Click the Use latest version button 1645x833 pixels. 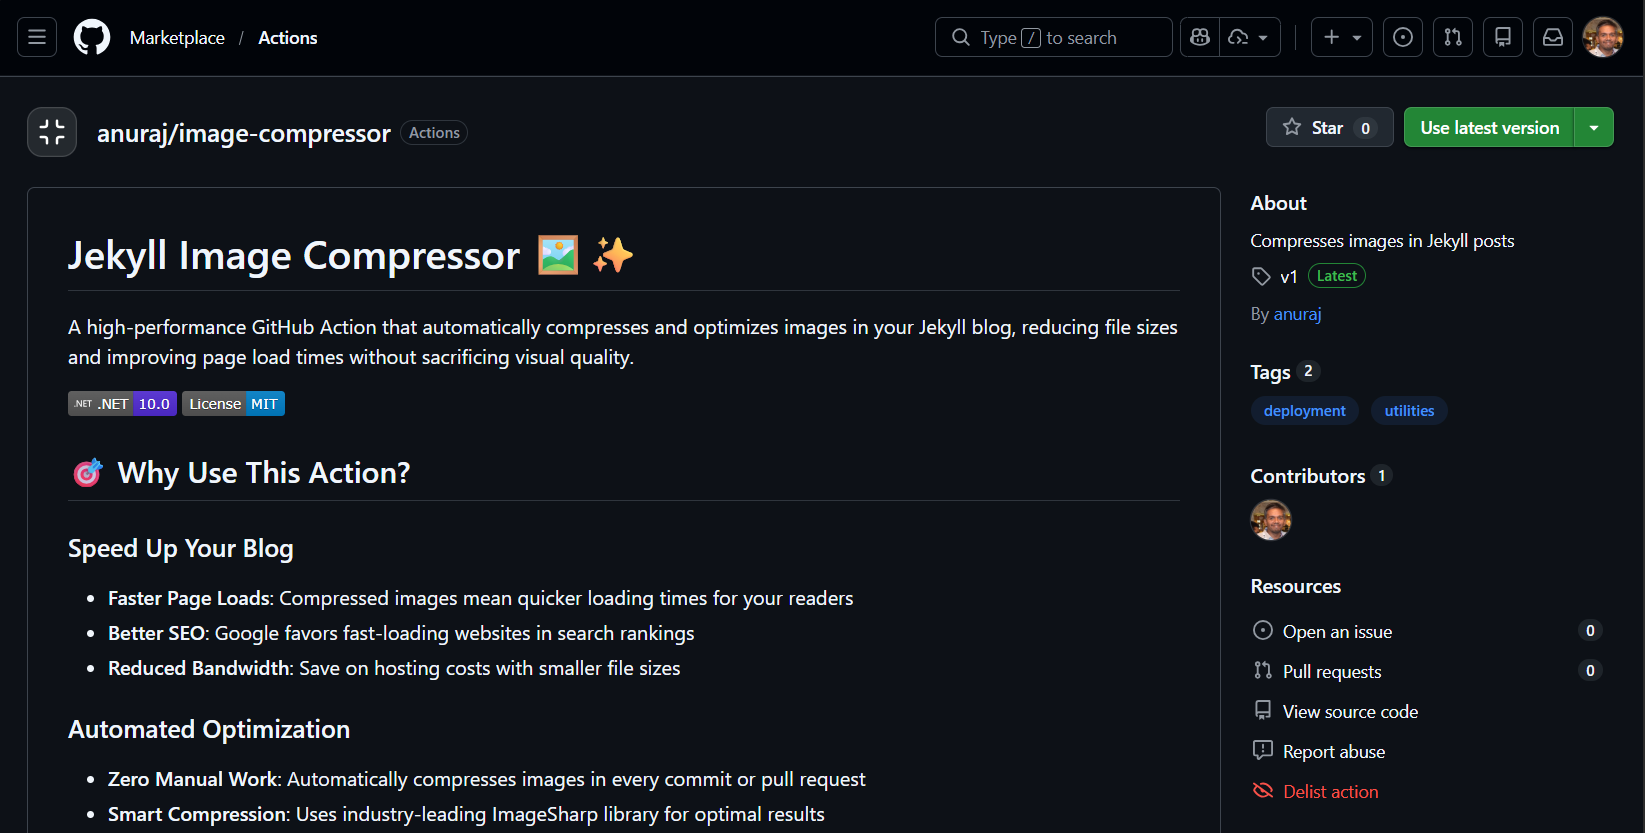[1489, 128]
